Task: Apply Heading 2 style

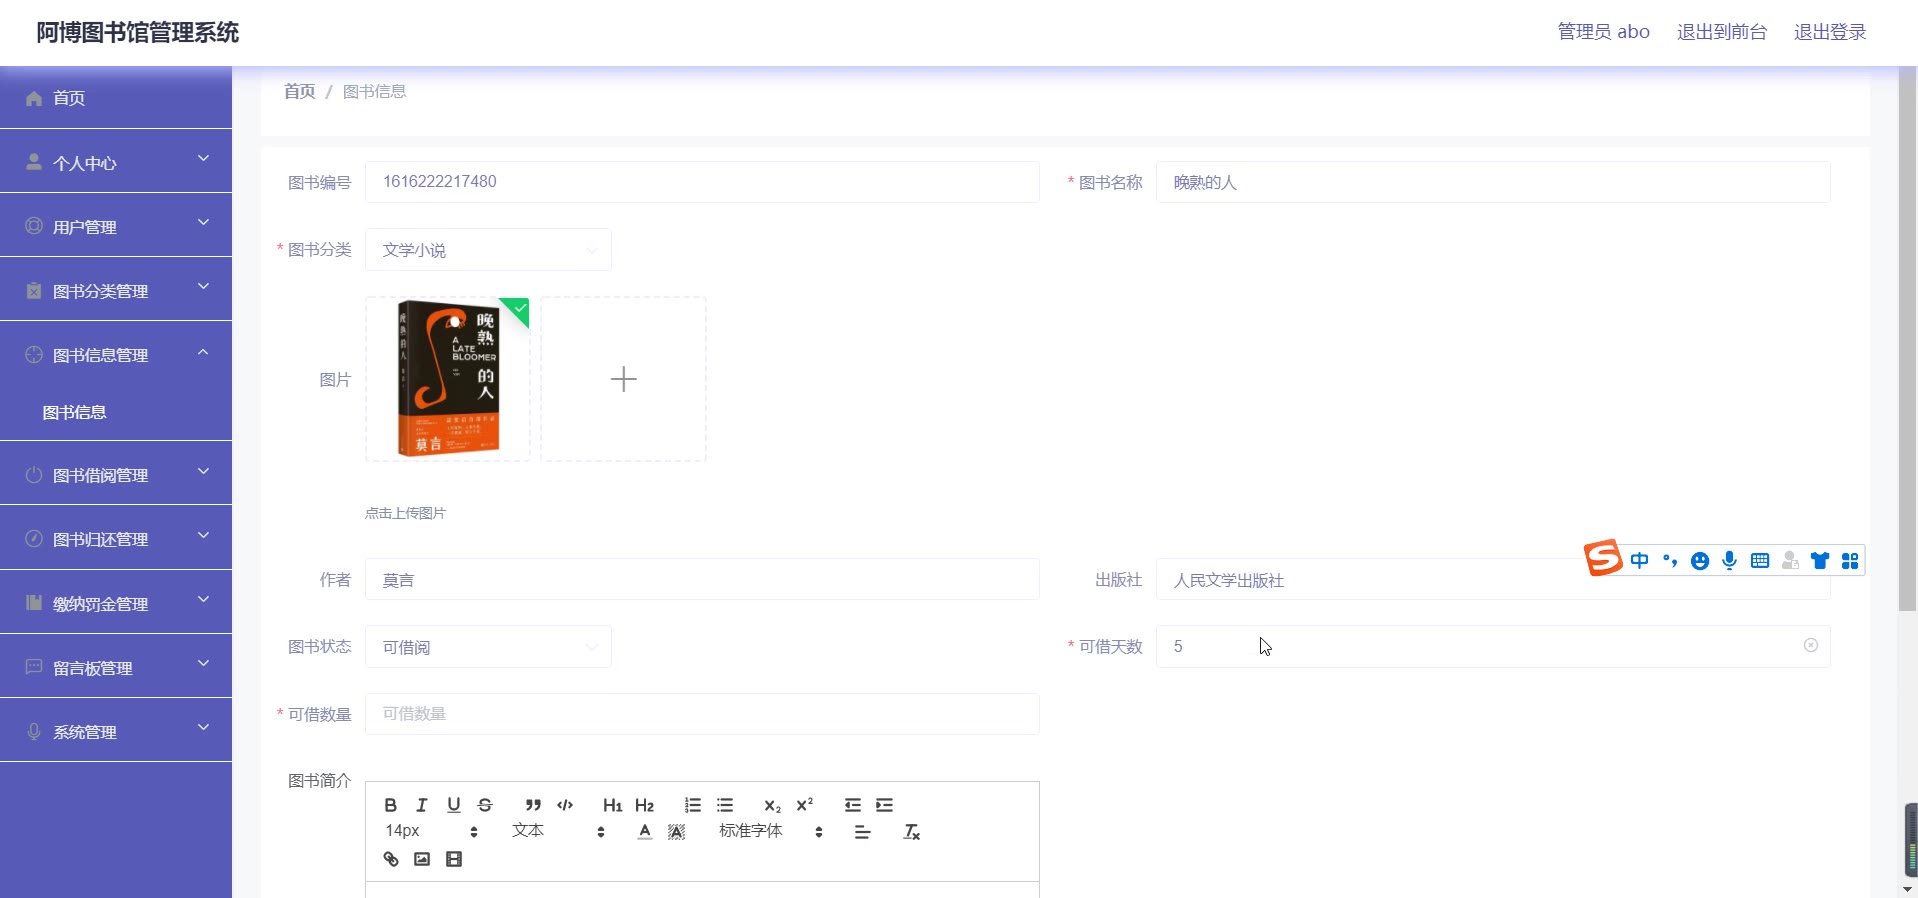Action: 645,805
